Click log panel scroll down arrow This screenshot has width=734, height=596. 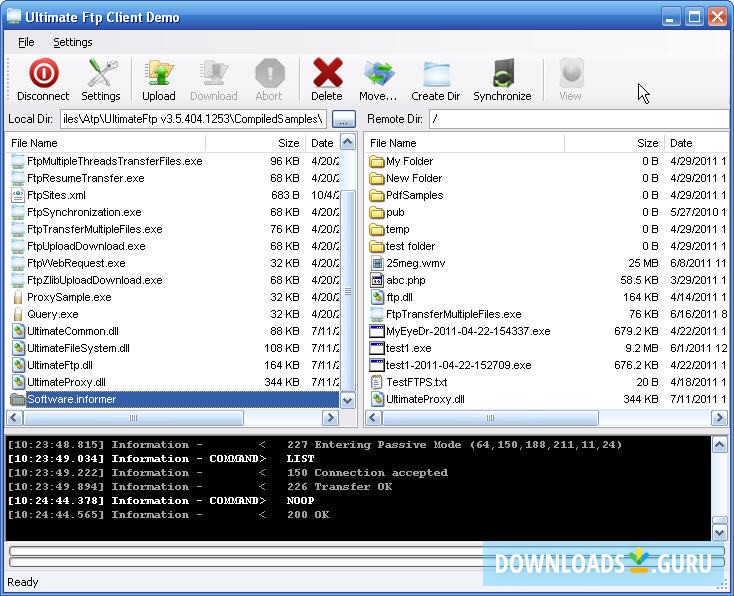pos(719,532)
